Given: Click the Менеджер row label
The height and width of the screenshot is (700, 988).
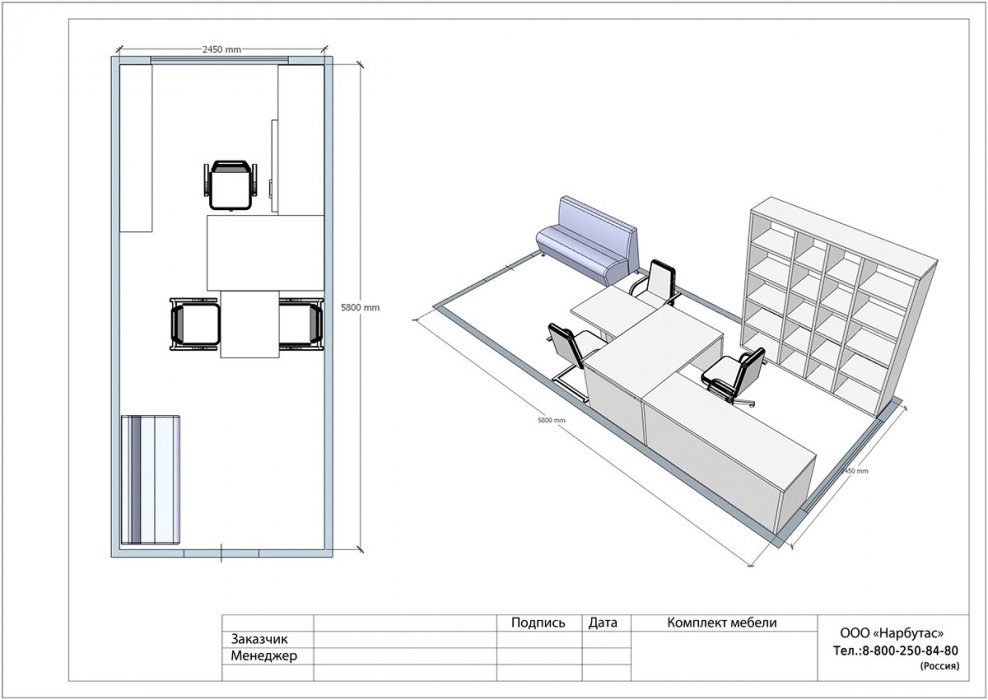Looking at the screenshot, I should [264, 657].
